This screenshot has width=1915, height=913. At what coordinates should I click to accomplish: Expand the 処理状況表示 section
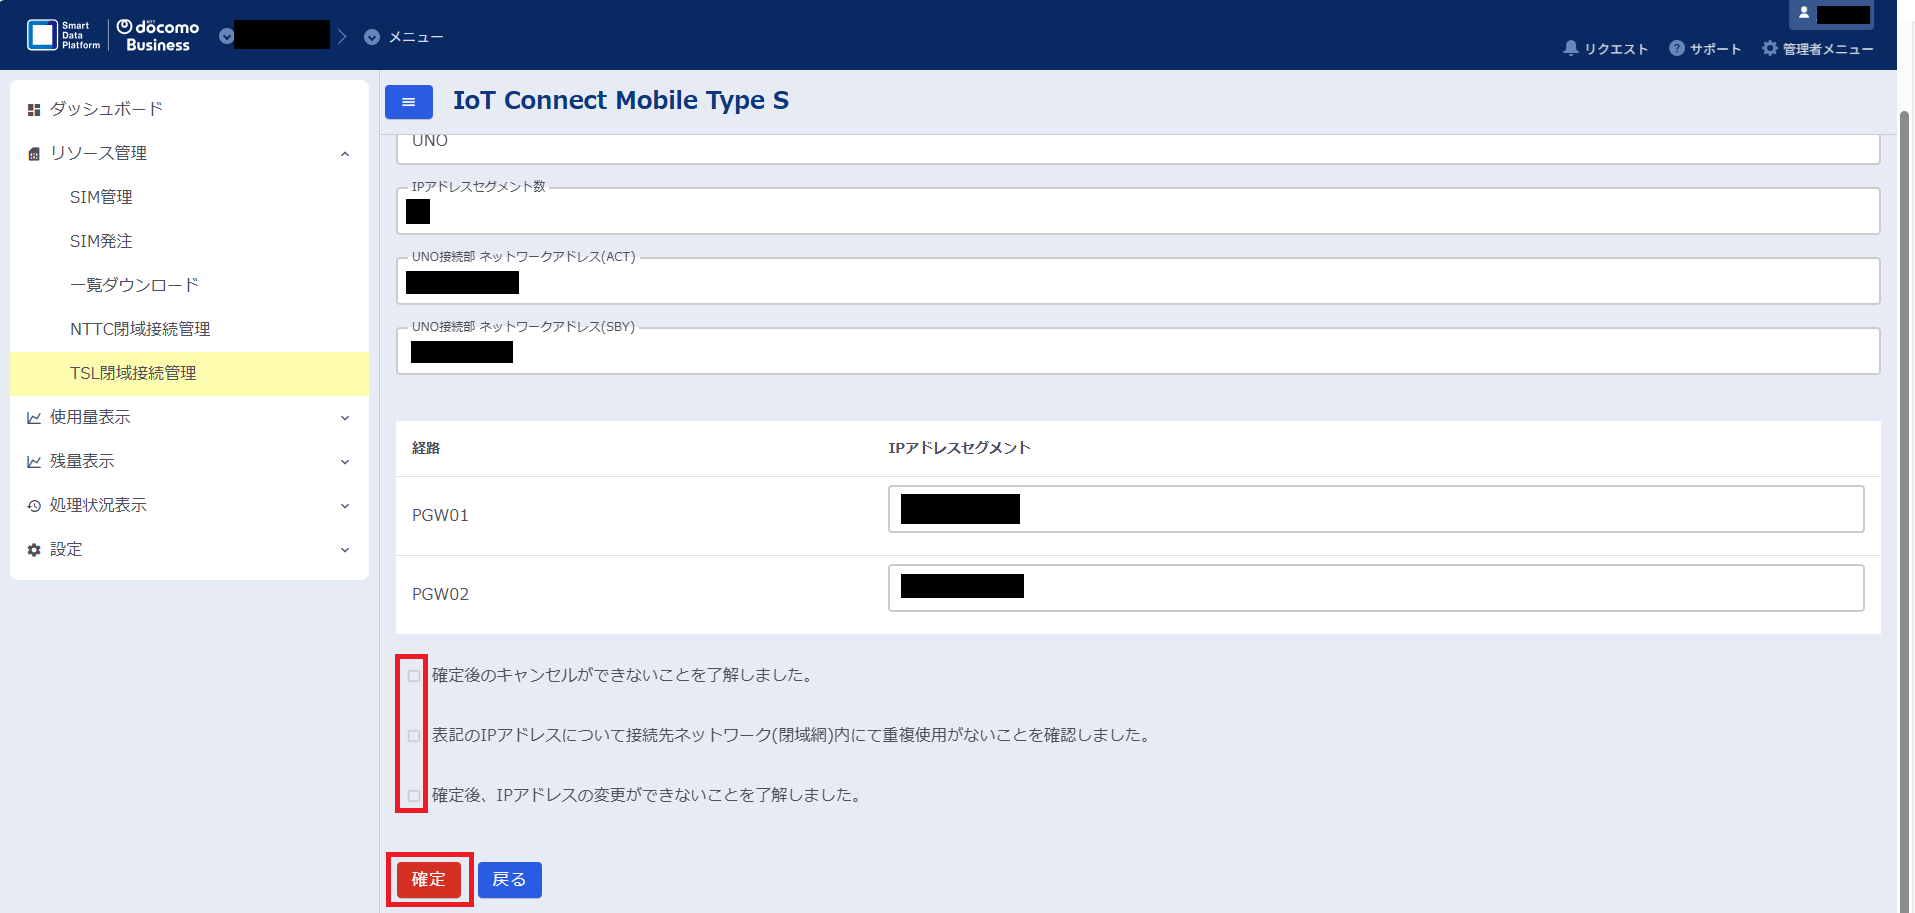pos(189,505)
